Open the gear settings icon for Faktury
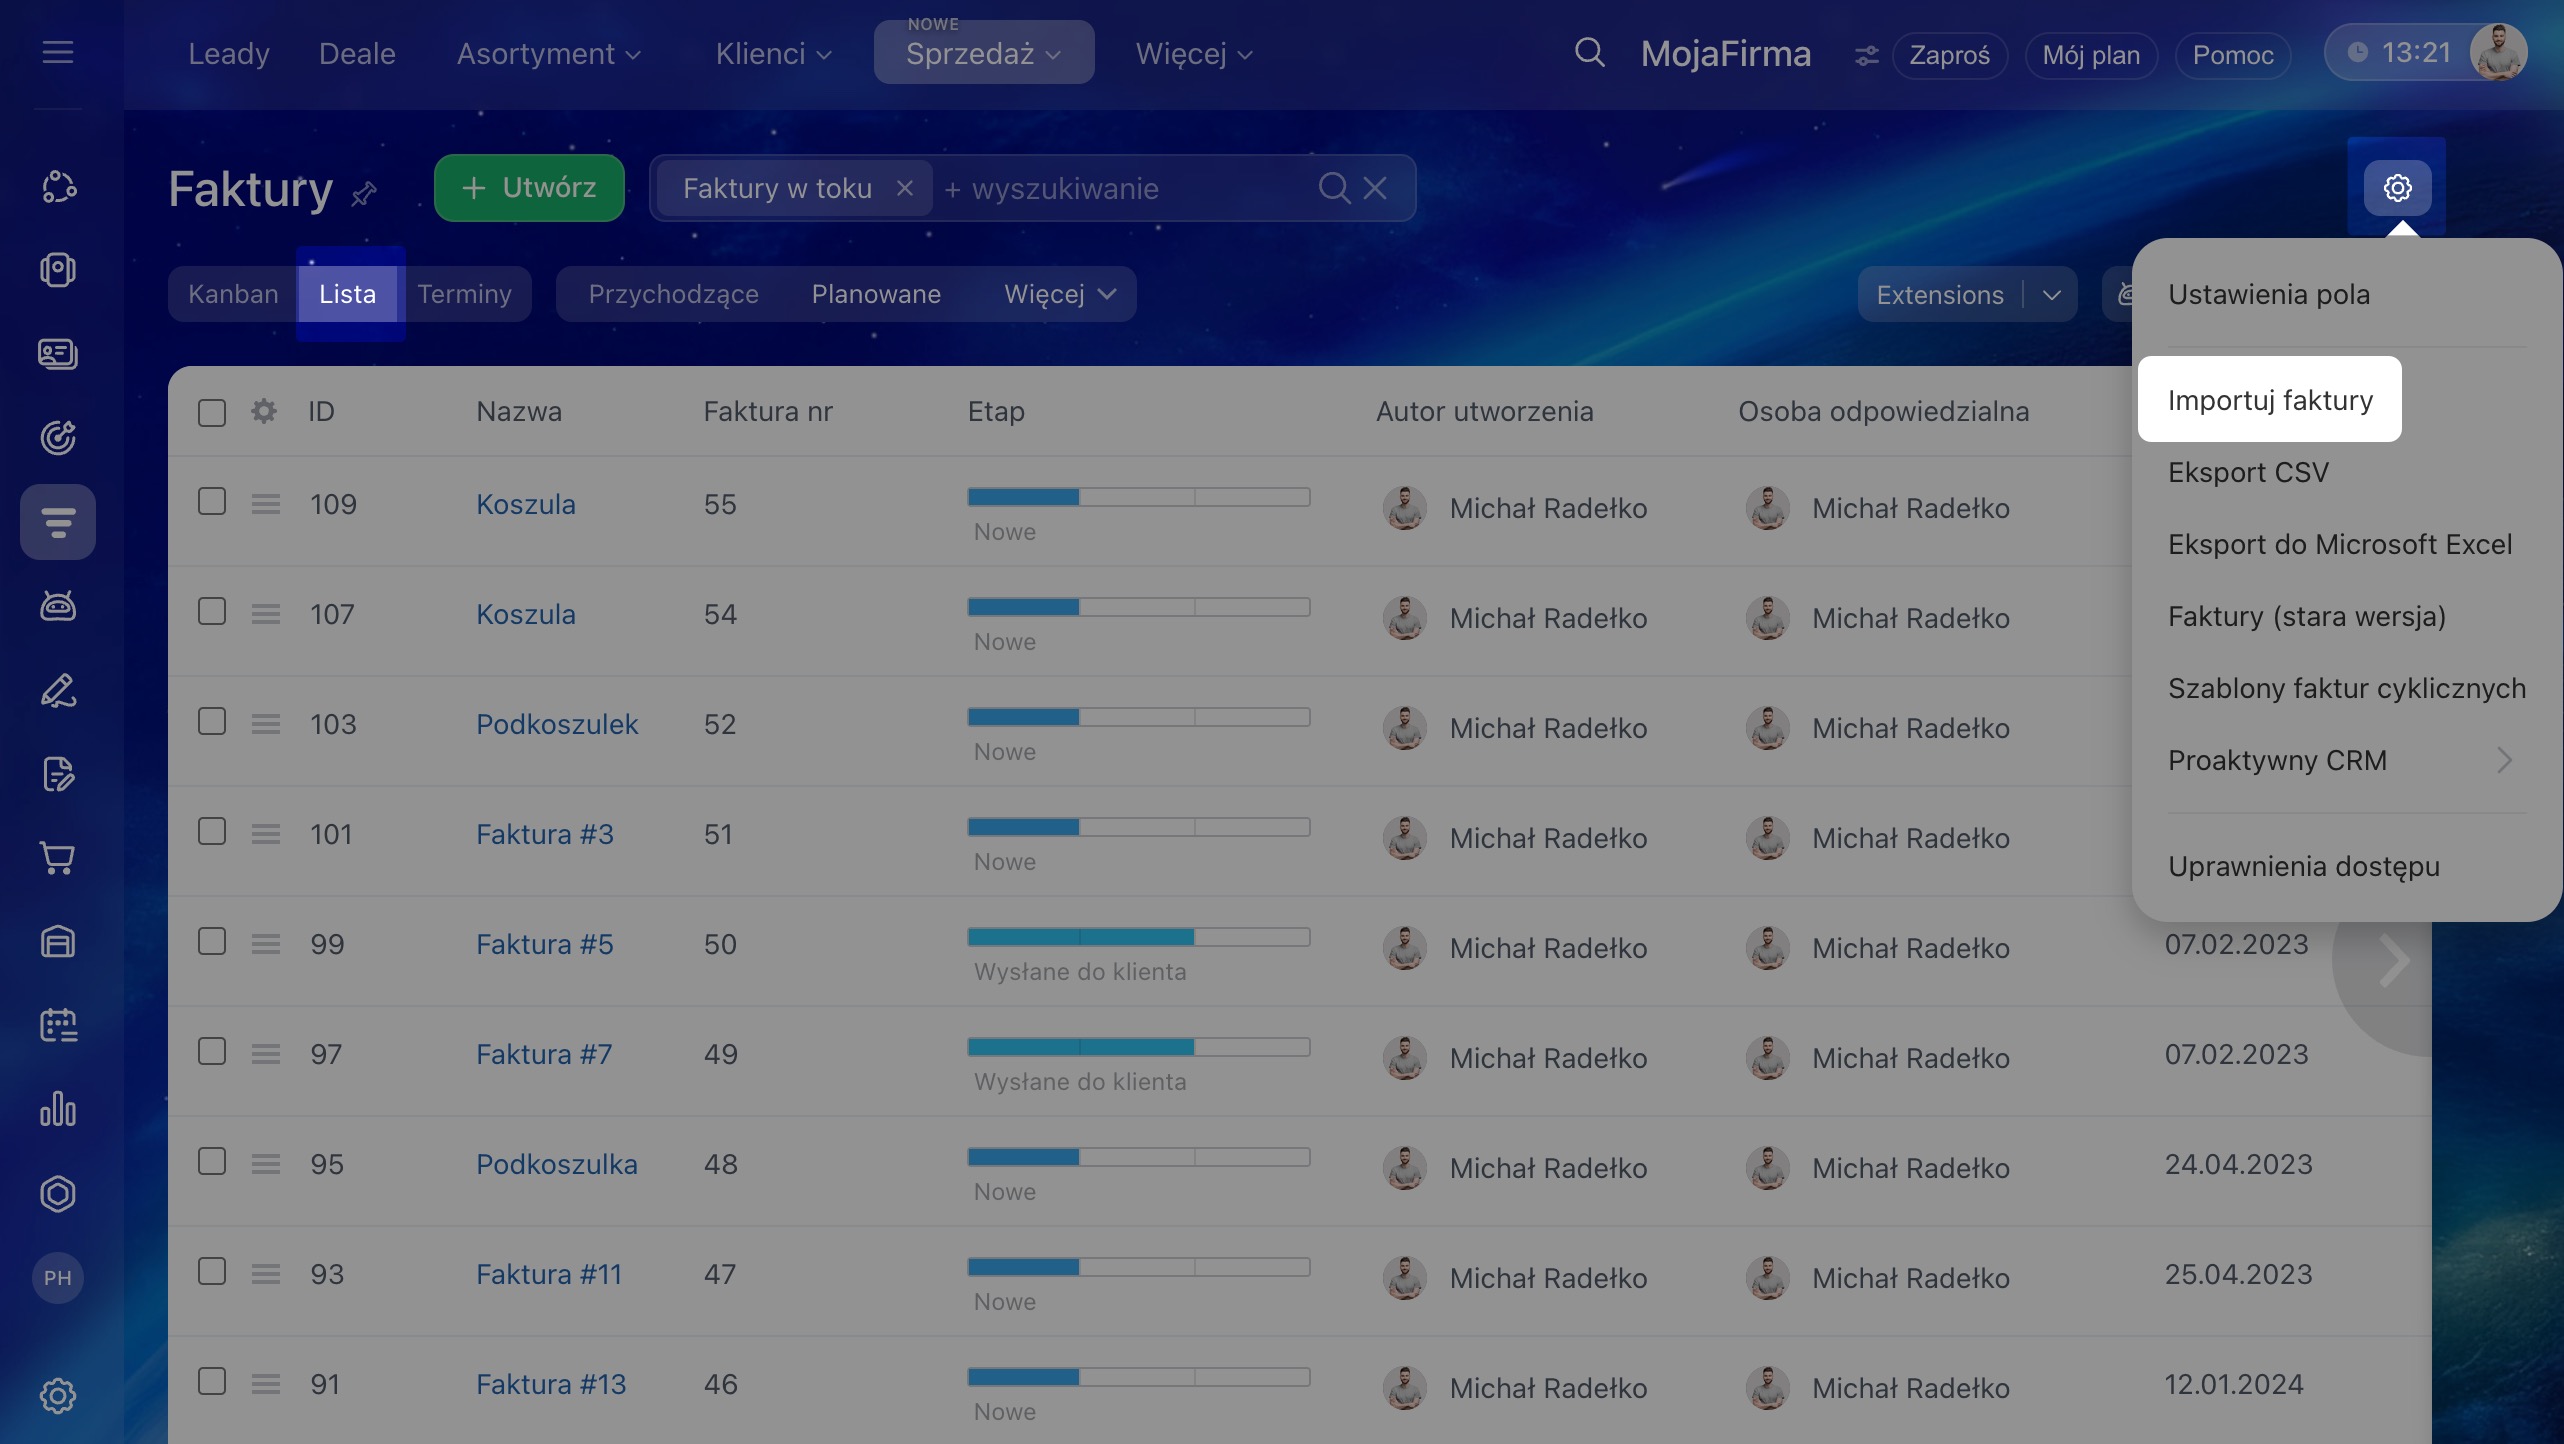The width and height of the screenshot is (2564, 1444). pos(2397,188)
